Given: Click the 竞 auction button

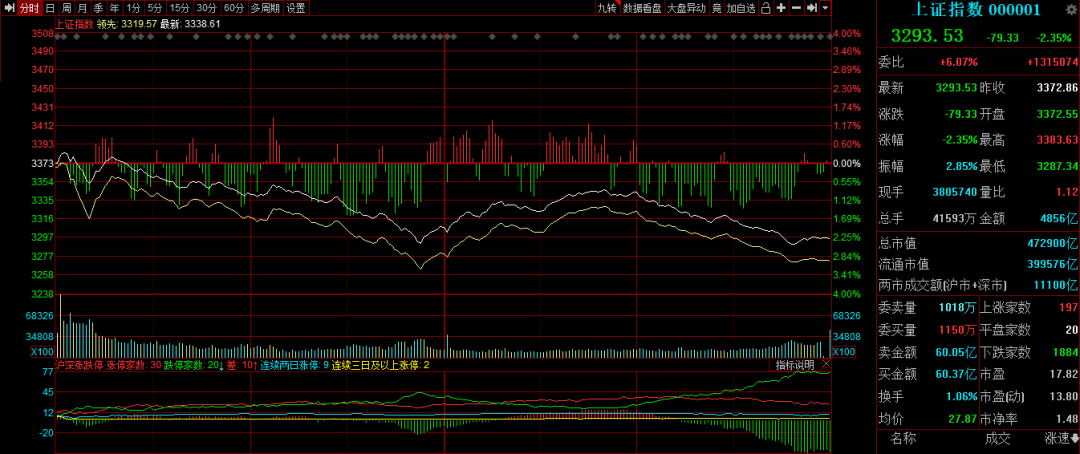Looking at the screenshot, I should 716,8.
